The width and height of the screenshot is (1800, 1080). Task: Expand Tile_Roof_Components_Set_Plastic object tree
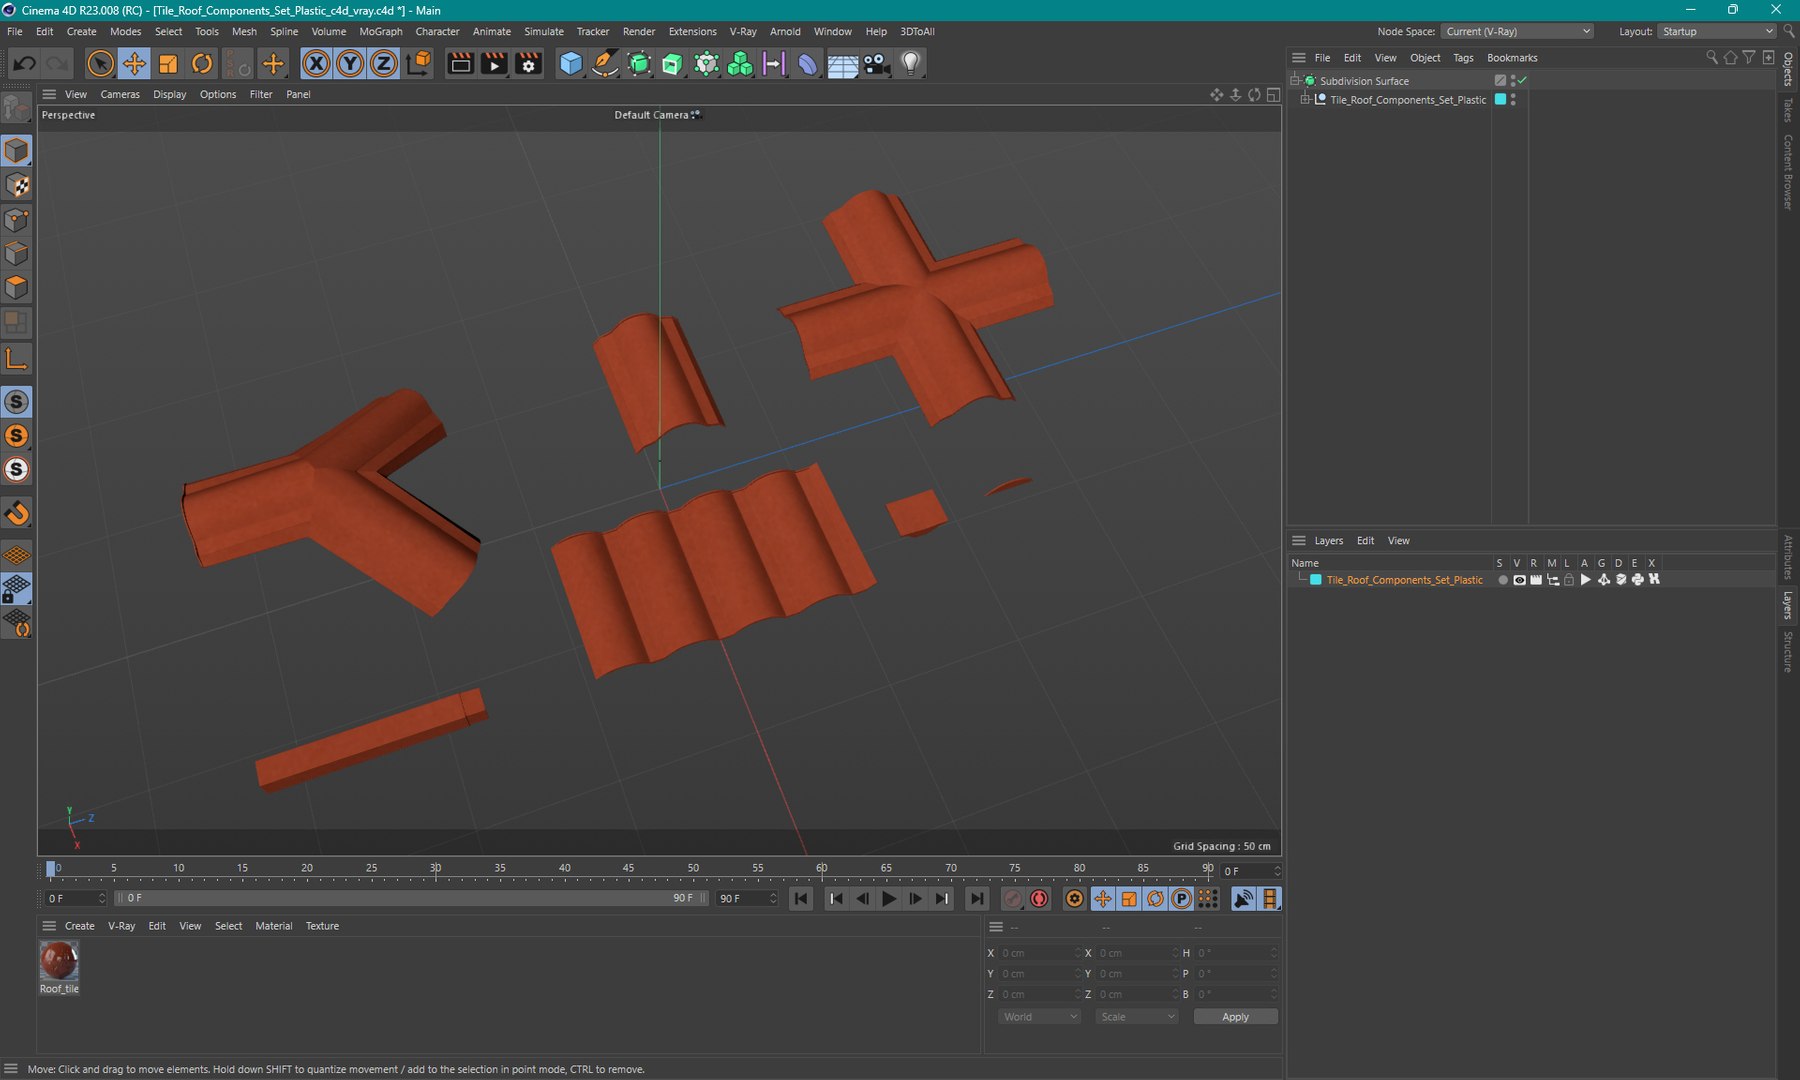(1305, 100)
